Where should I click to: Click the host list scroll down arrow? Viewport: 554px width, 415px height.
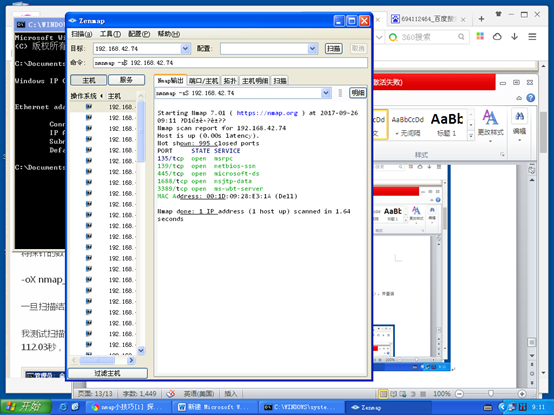[141, 350]
